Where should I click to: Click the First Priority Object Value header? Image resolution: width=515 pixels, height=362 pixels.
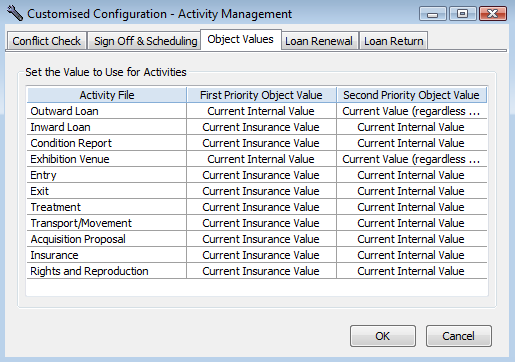coord(261,95)
